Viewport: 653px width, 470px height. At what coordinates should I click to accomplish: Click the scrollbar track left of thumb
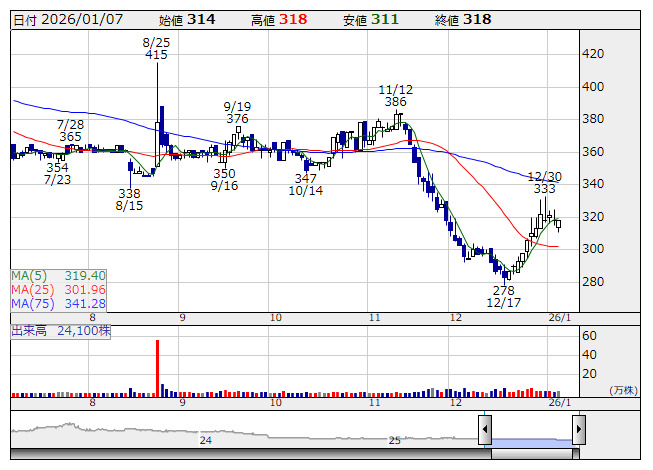click(x=251, y=454)
